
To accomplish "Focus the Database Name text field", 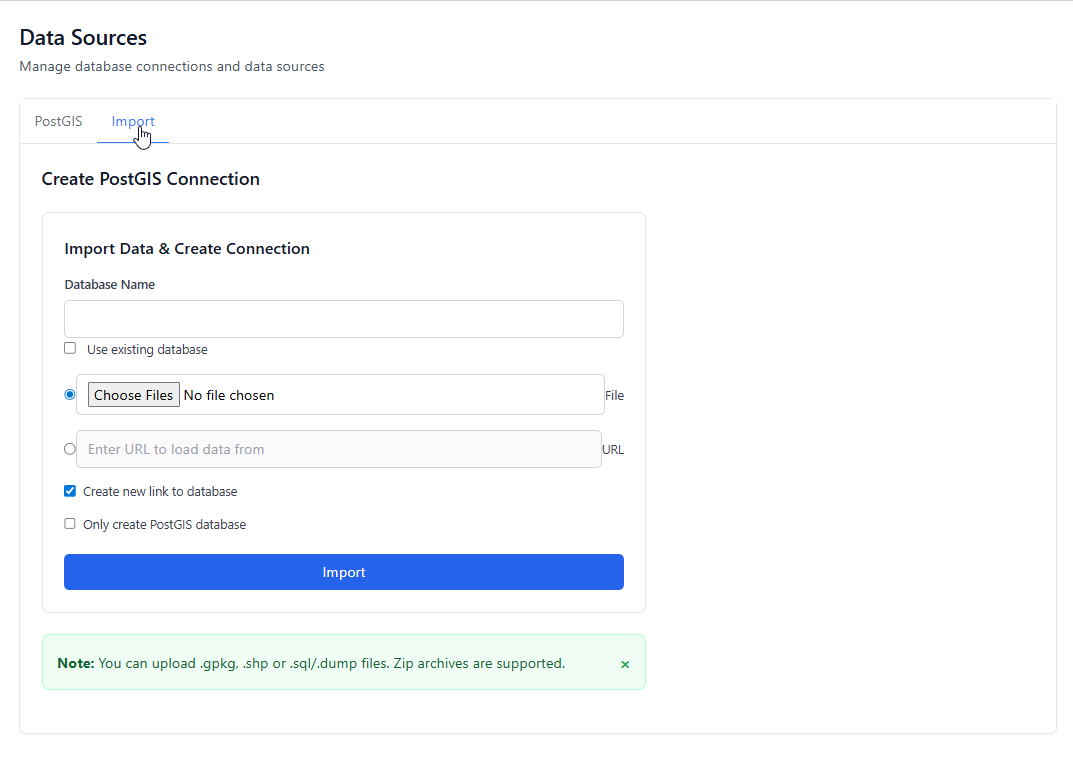I will click(343, 319).
